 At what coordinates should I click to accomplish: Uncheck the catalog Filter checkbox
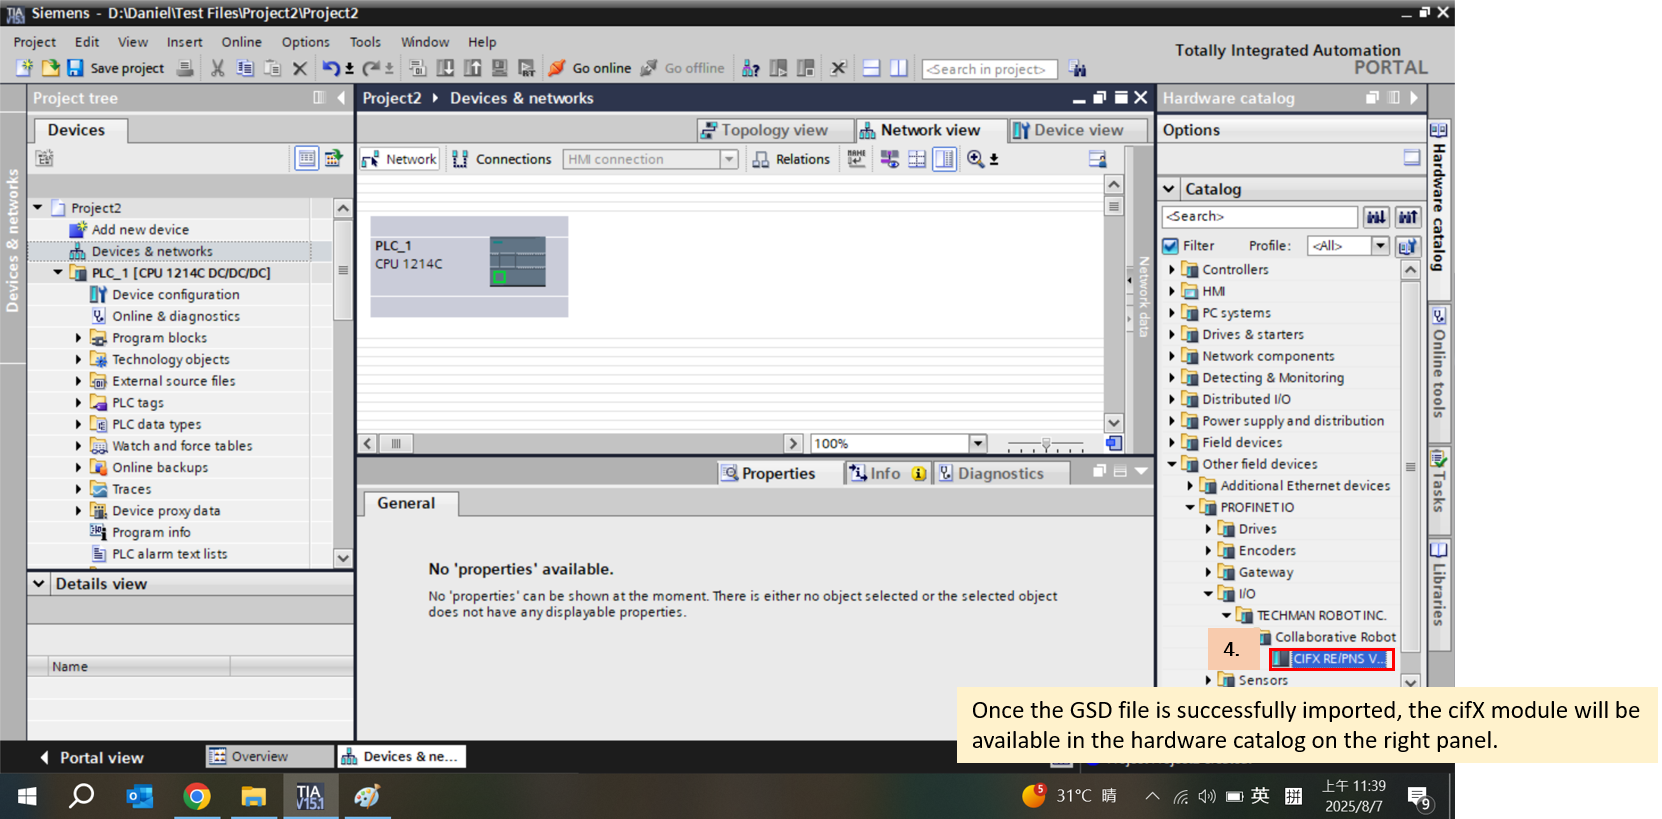pos(1170,246)
